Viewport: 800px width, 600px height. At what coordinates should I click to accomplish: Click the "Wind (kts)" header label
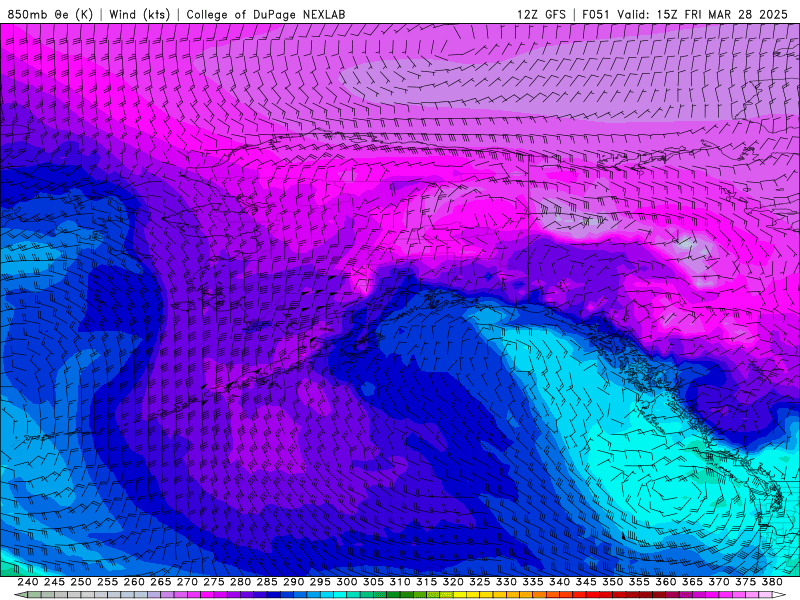(140, 14)
